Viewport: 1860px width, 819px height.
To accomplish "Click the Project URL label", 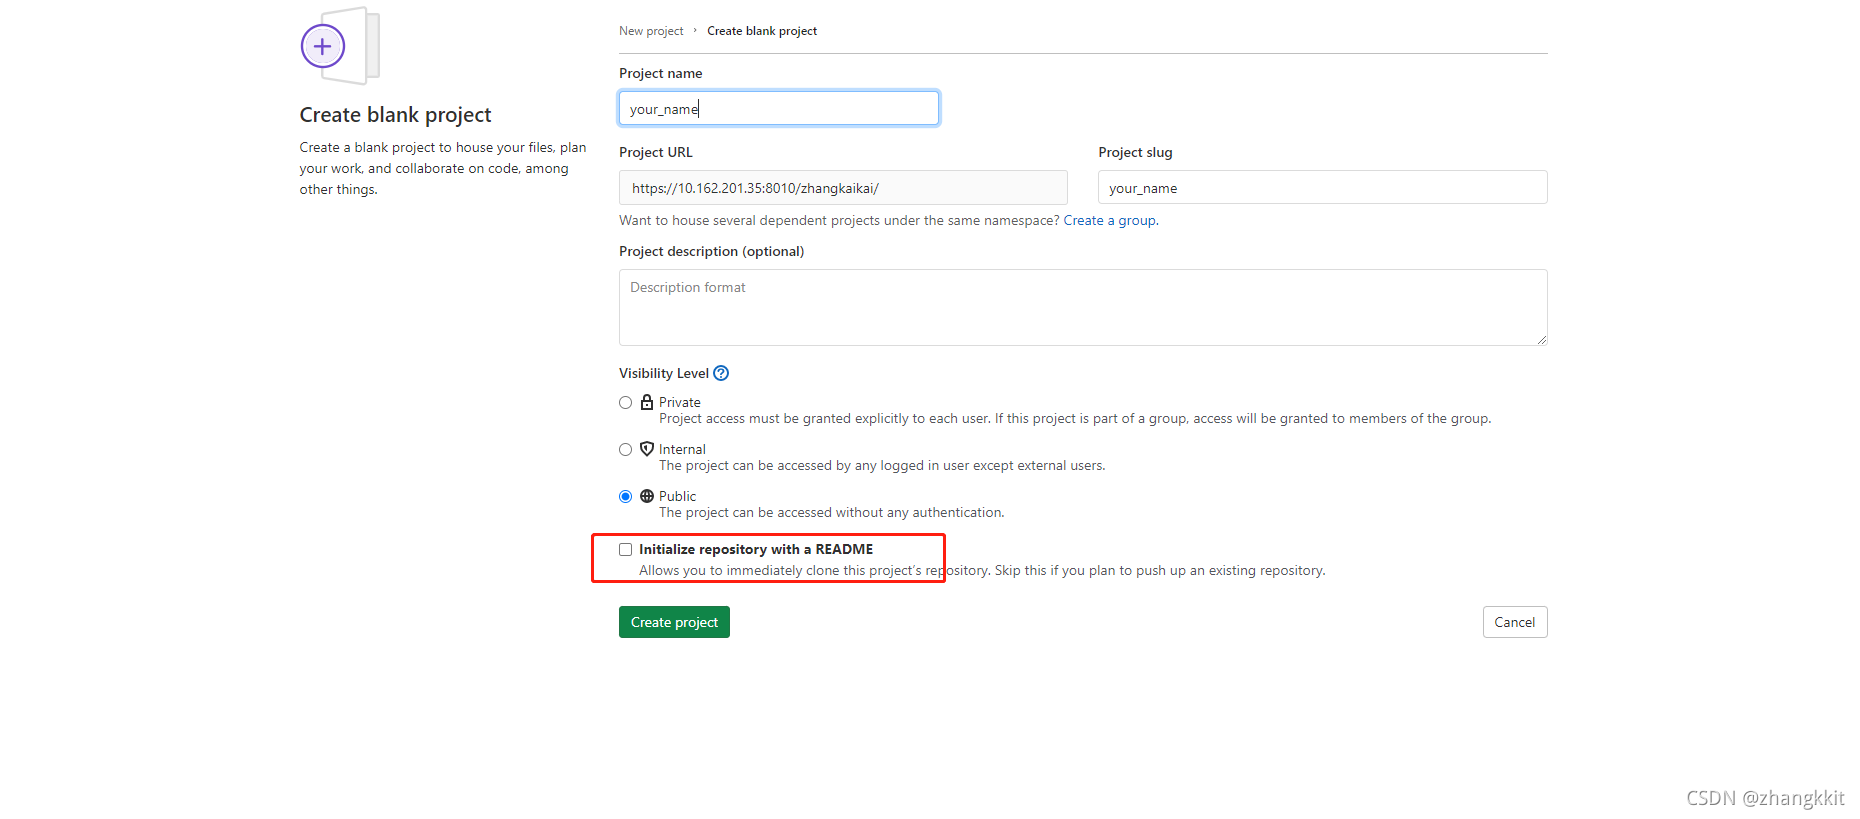I will click(x=655, y=152).
